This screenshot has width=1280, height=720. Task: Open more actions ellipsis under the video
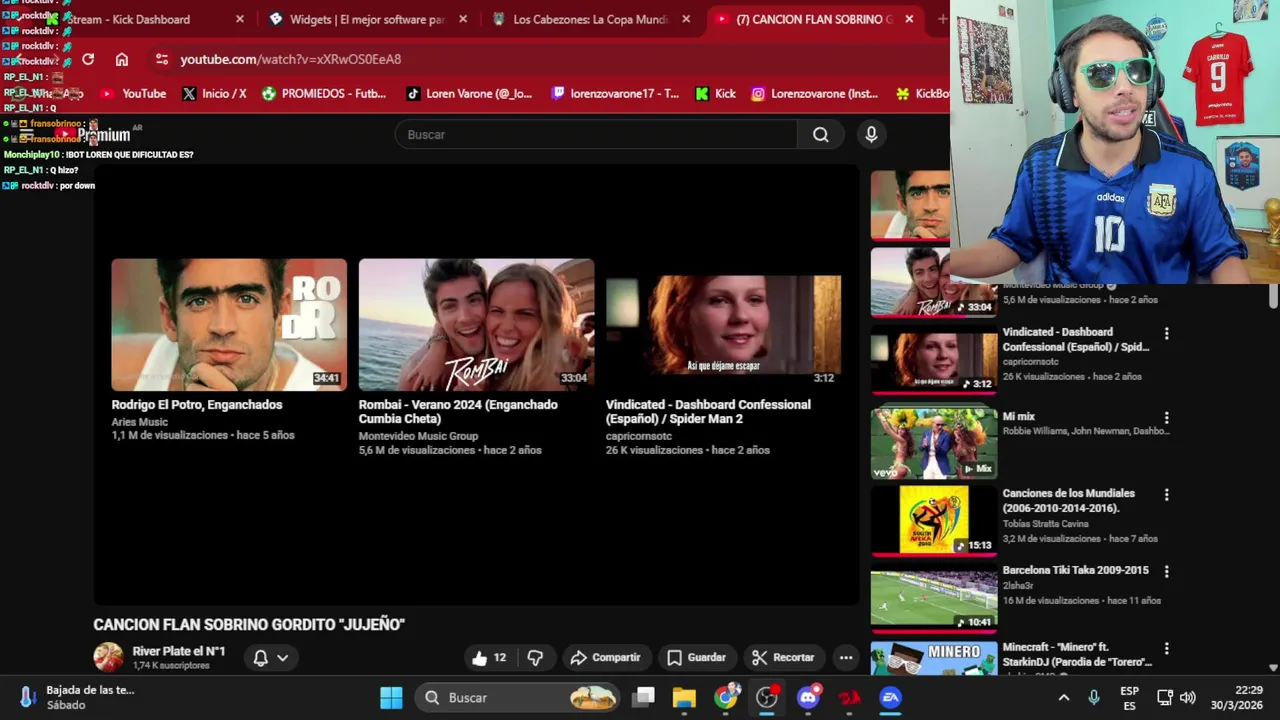coord(846,657)
